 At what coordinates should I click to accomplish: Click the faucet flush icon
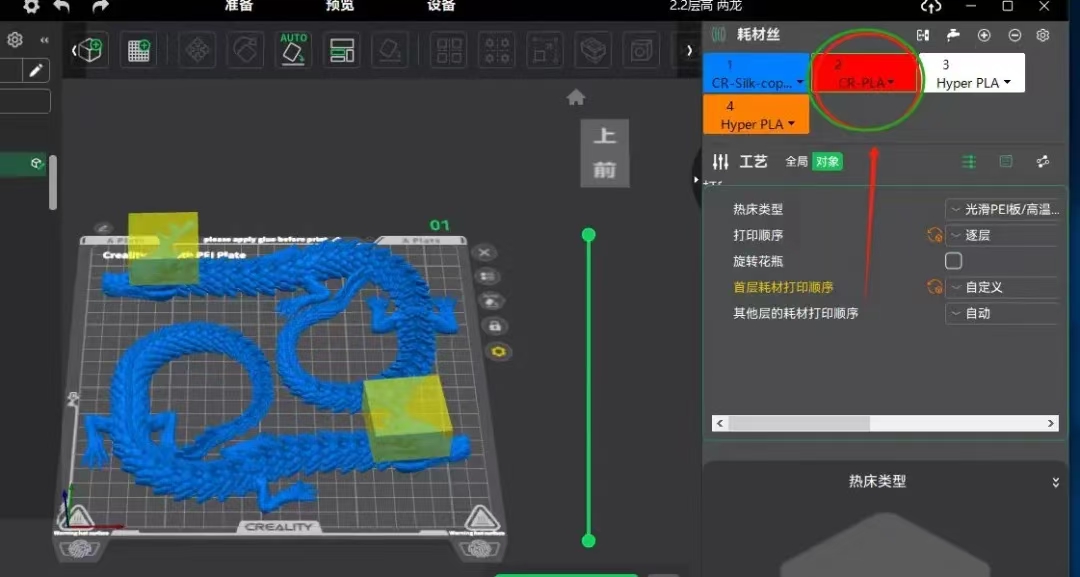pos(953,35)
